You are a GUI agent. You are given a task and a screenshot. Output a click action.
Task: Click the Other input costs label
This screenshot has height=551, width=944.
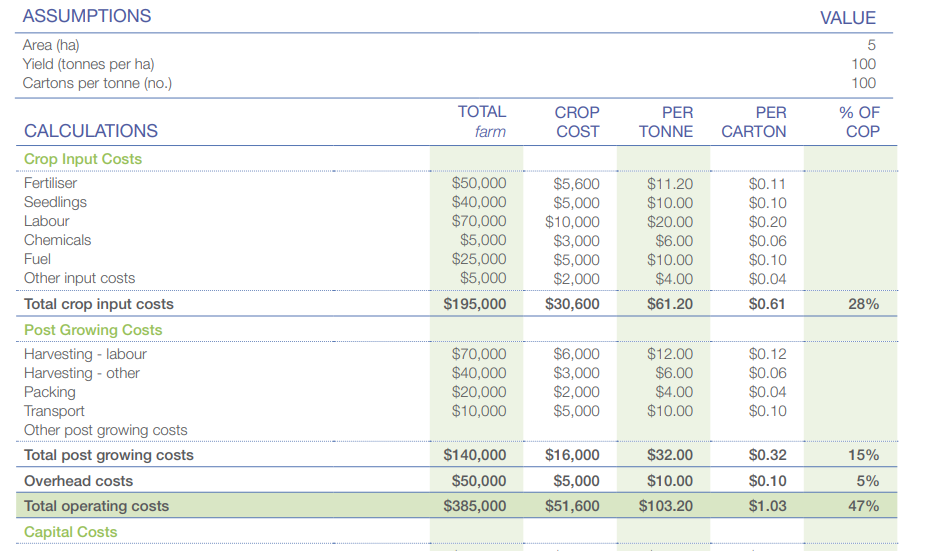coord(79,278)
